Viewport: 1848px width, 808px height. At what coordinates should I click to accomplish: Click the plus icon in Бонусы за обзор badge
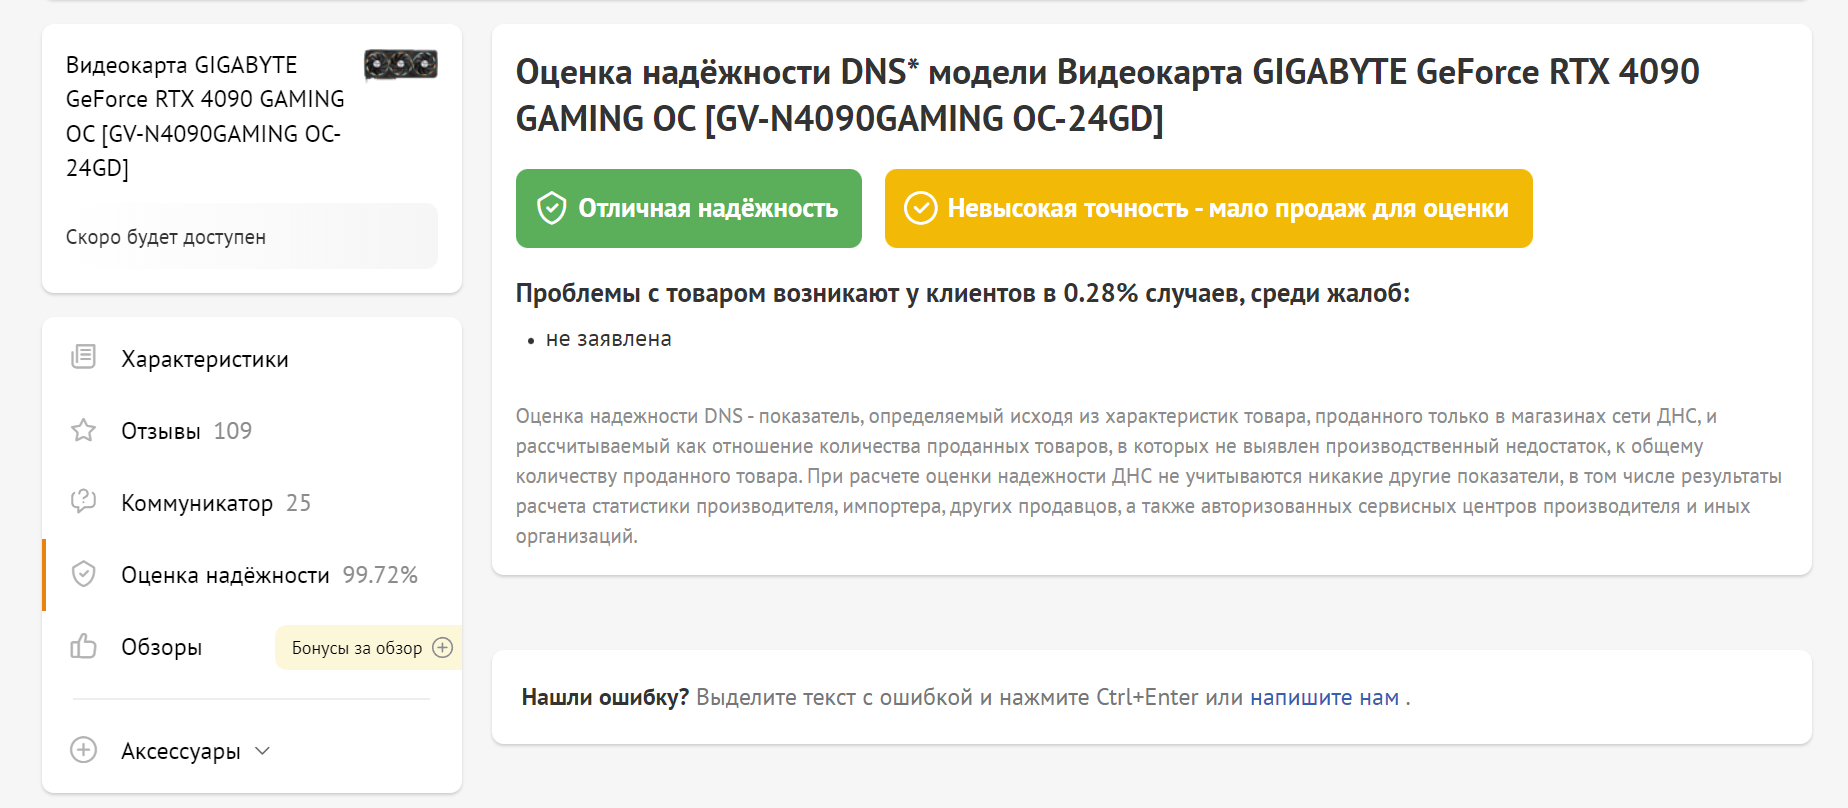[x=442, y=648]
